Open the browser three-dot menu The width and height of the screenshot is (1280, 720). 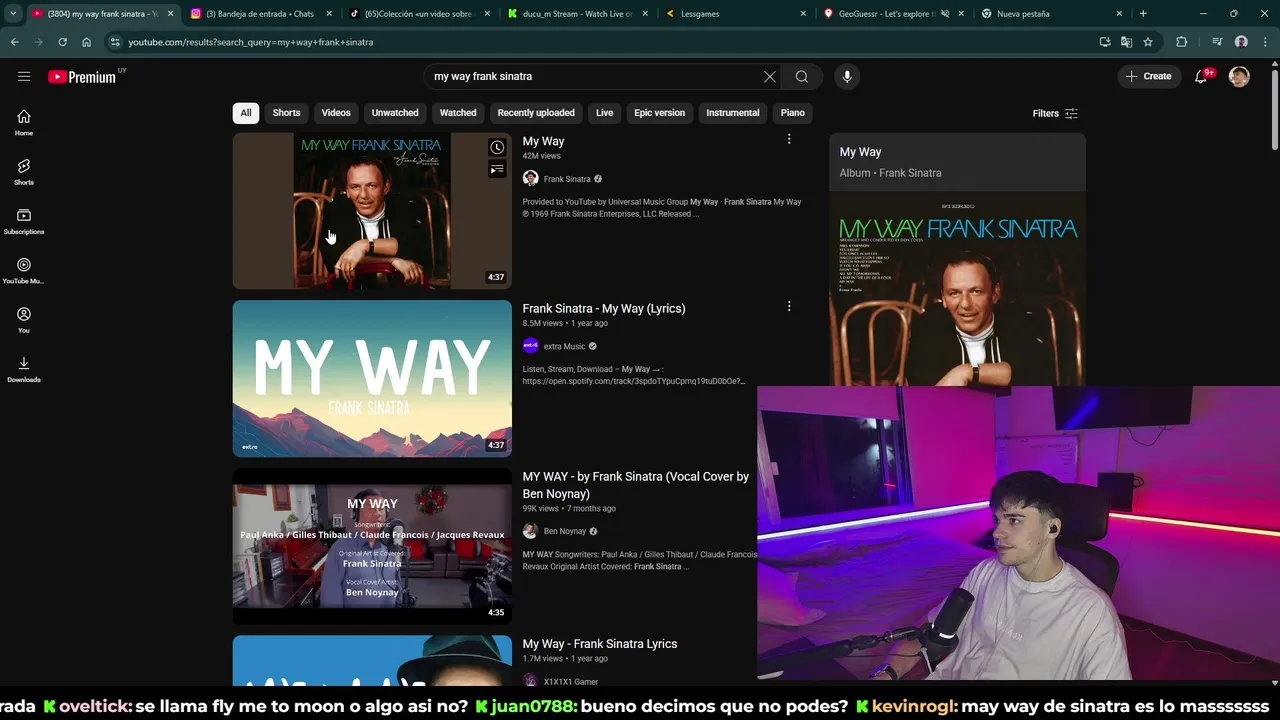coord(1266,42)
